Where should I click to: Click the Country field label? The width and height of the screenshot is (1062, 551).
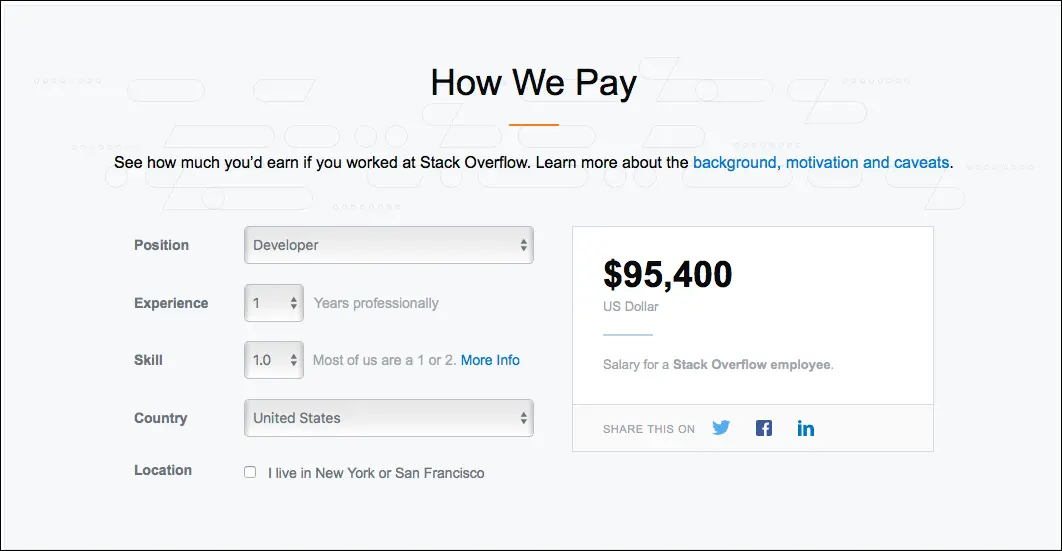(x=160, y=418)
